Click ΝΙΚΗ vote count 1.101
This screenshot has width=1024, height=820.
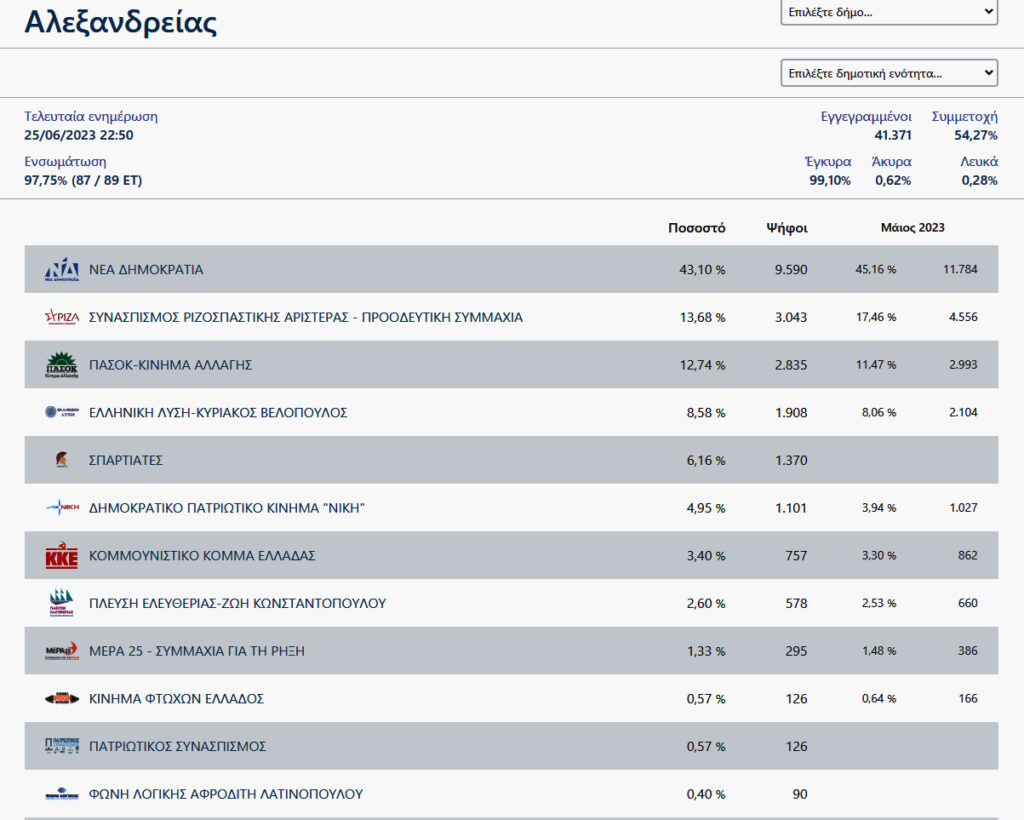pos(791,508)
